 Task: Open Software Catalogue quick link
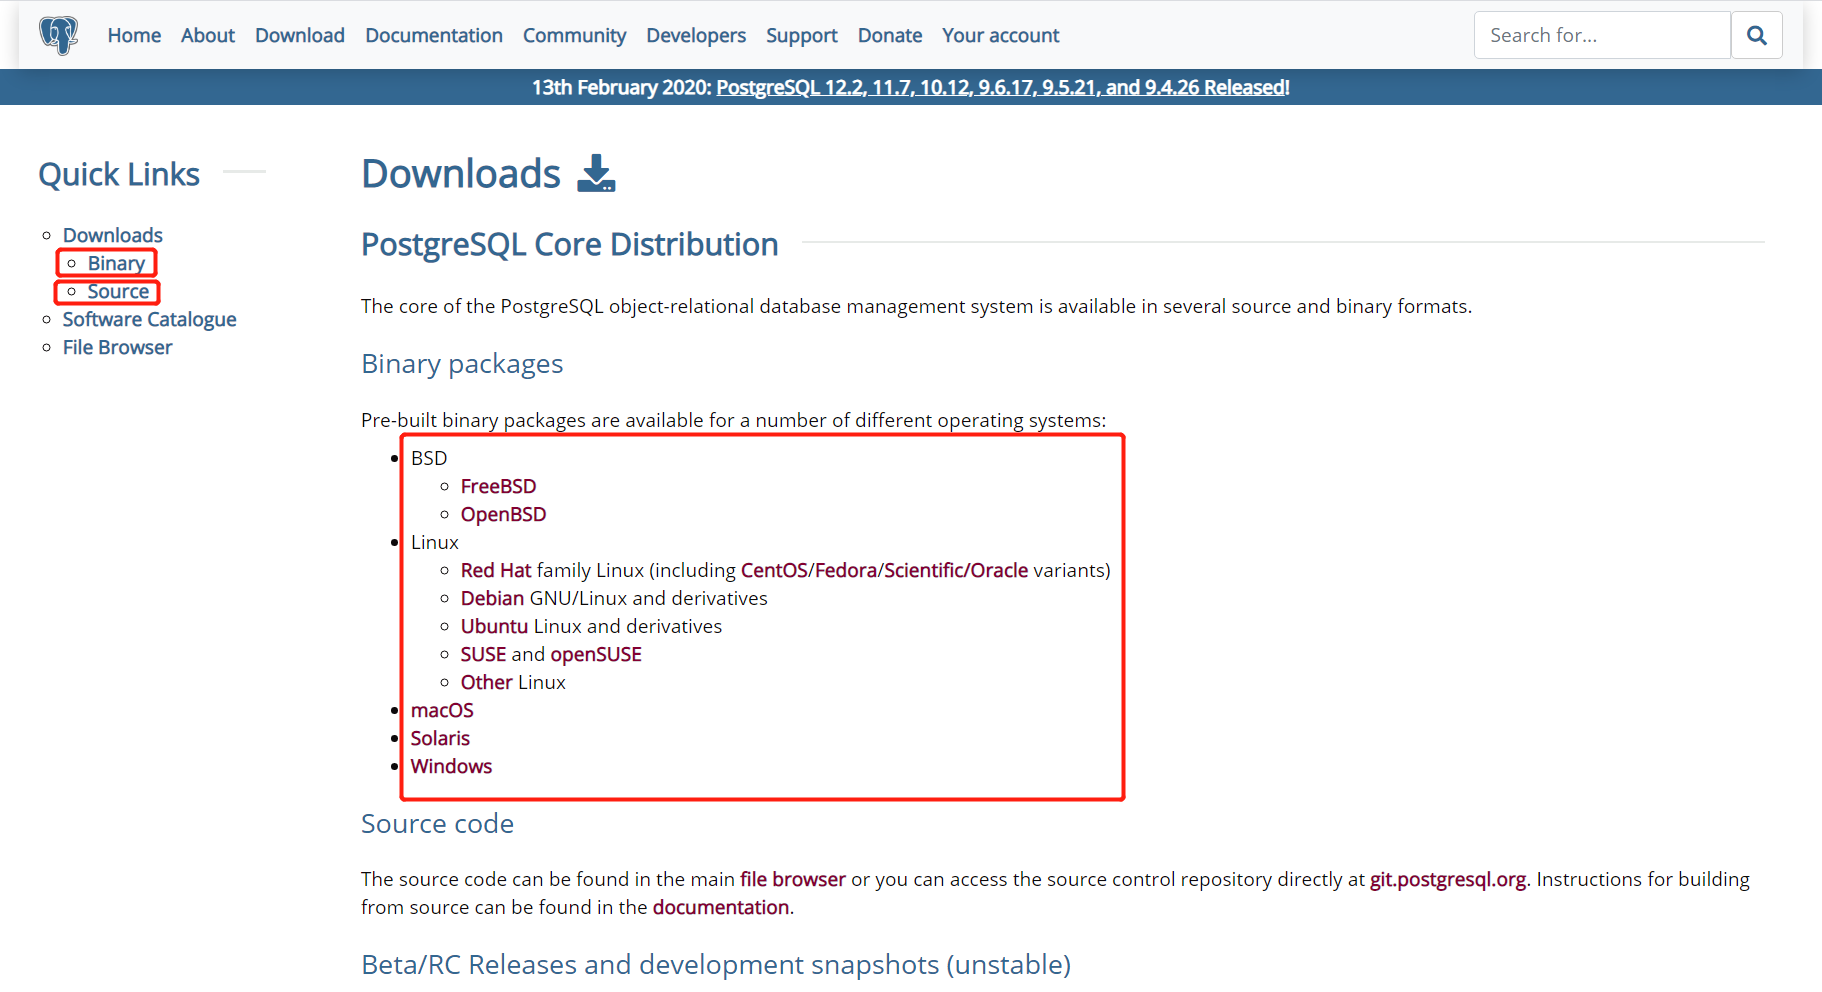tap(150, 320)
